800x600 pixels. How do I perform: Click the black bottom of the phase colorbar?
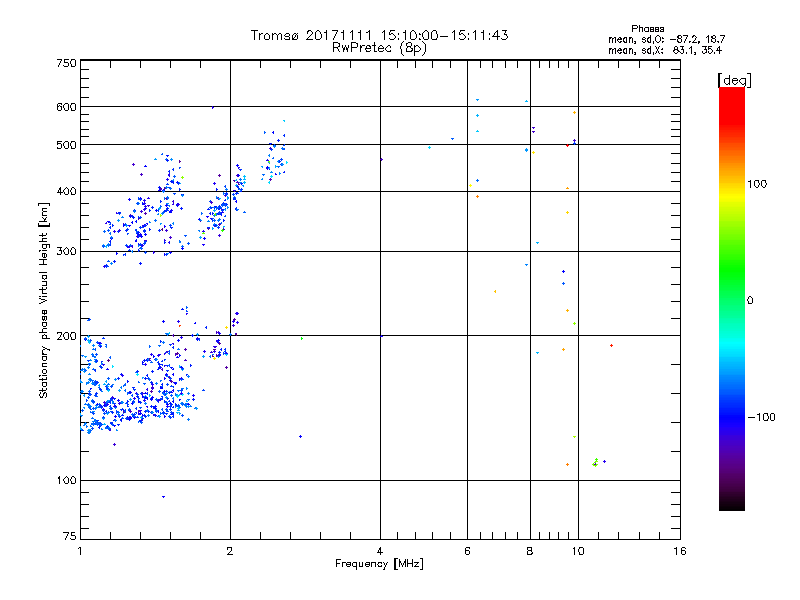(732, 503)
